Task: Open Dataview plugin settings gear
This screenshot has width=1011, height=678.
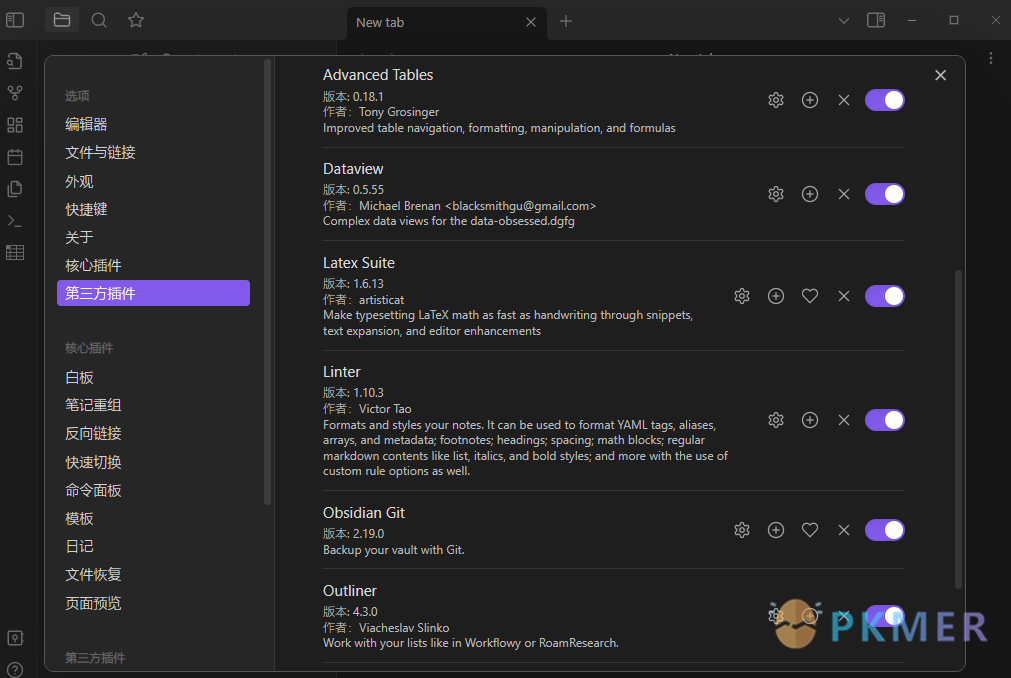Action: [x=776, y=194]
